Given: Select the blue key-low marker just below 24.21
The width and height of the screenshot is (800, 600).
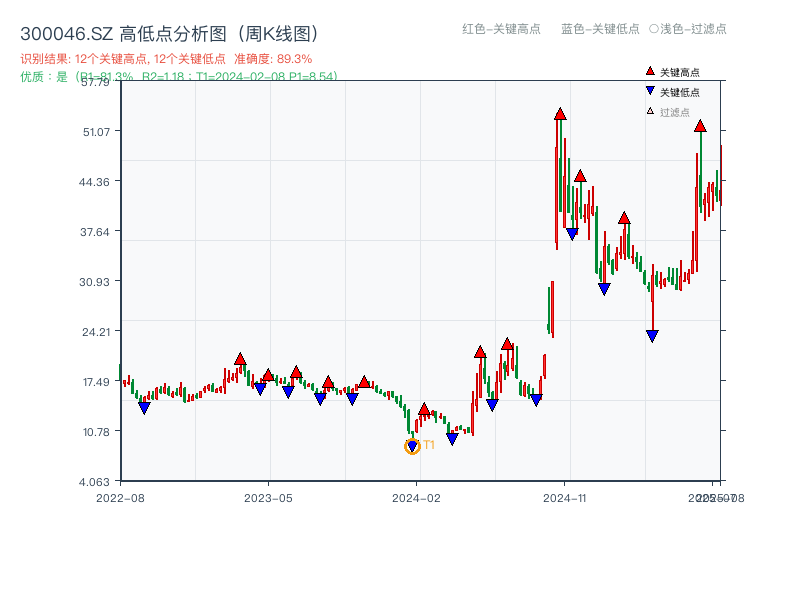Looking at the screenshot, I should coord(652,336).
